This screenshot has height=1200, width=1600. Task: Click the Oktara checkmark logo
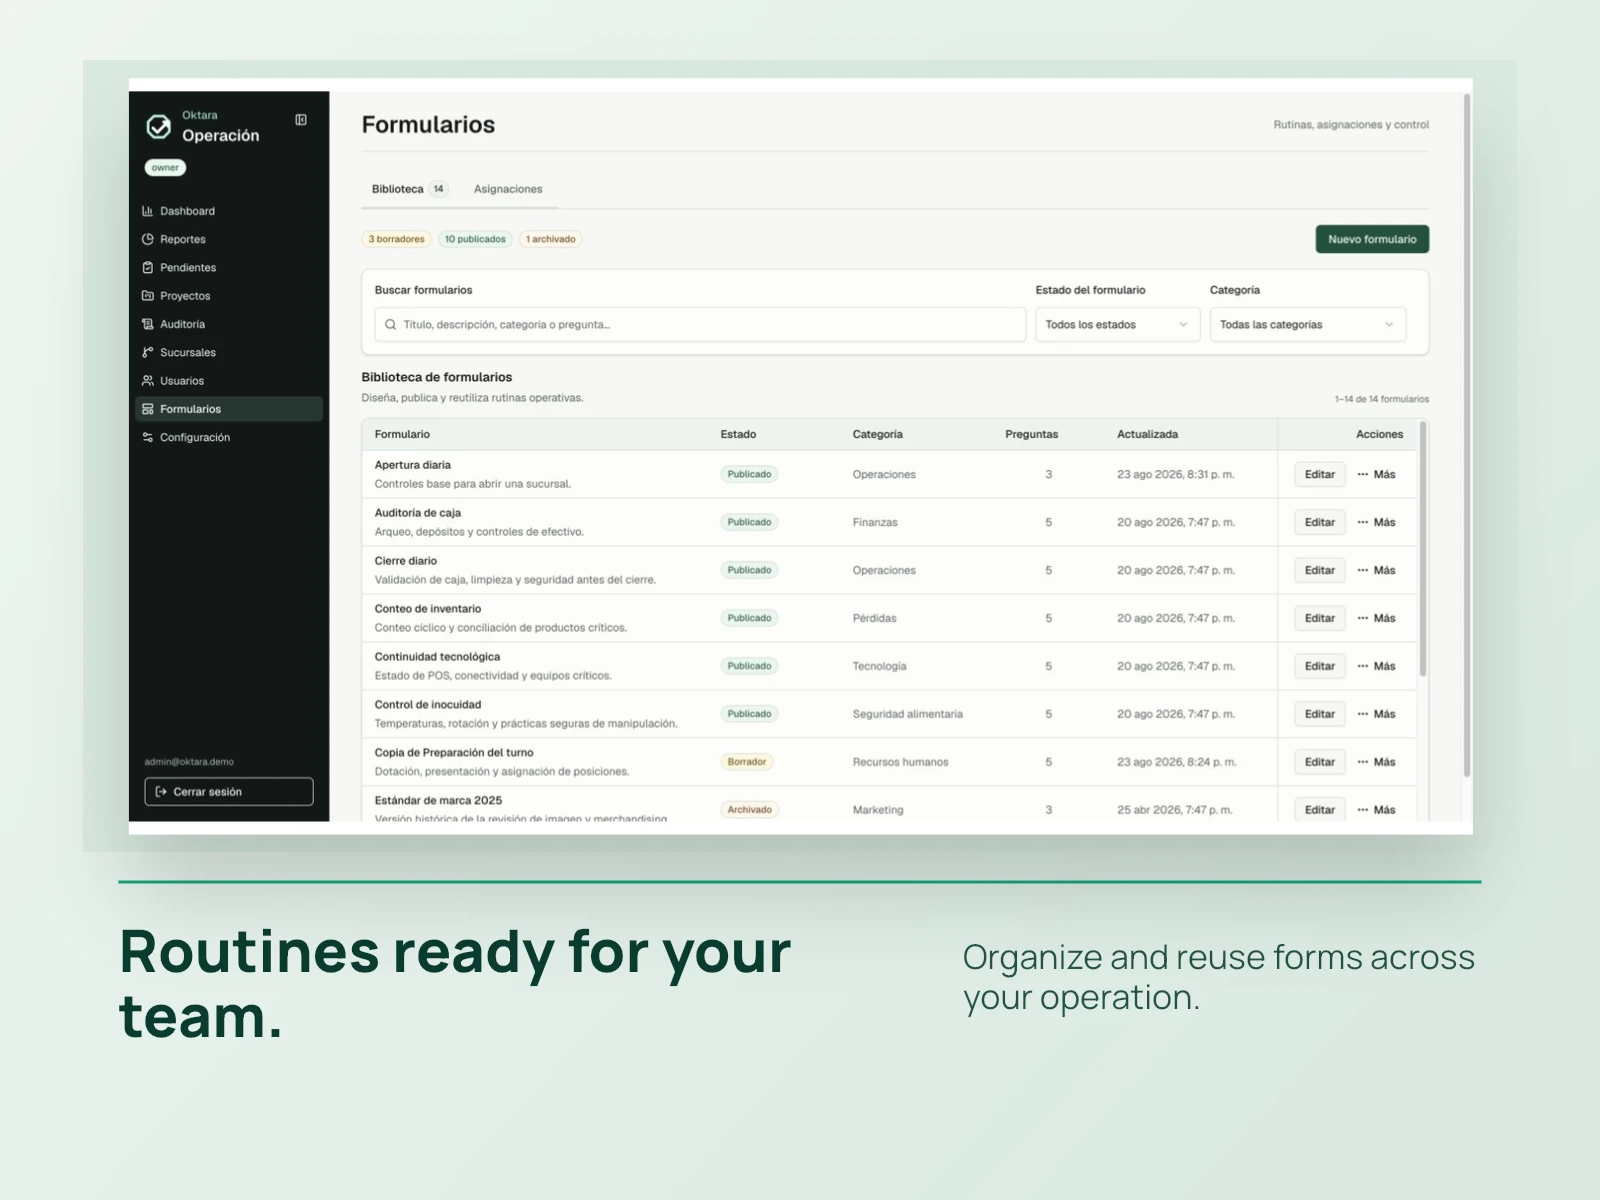point(159,127)
